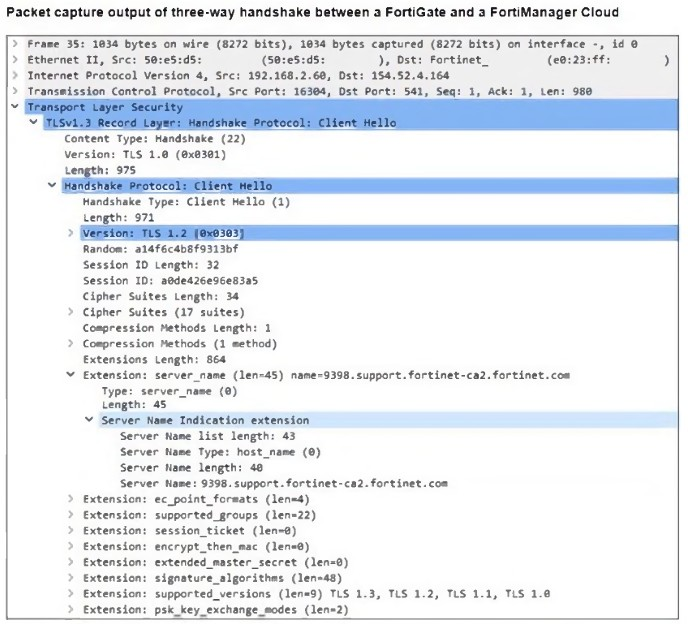
Task: Select Version: TLS 1.0 (0x0301) row
Action: 145,154
